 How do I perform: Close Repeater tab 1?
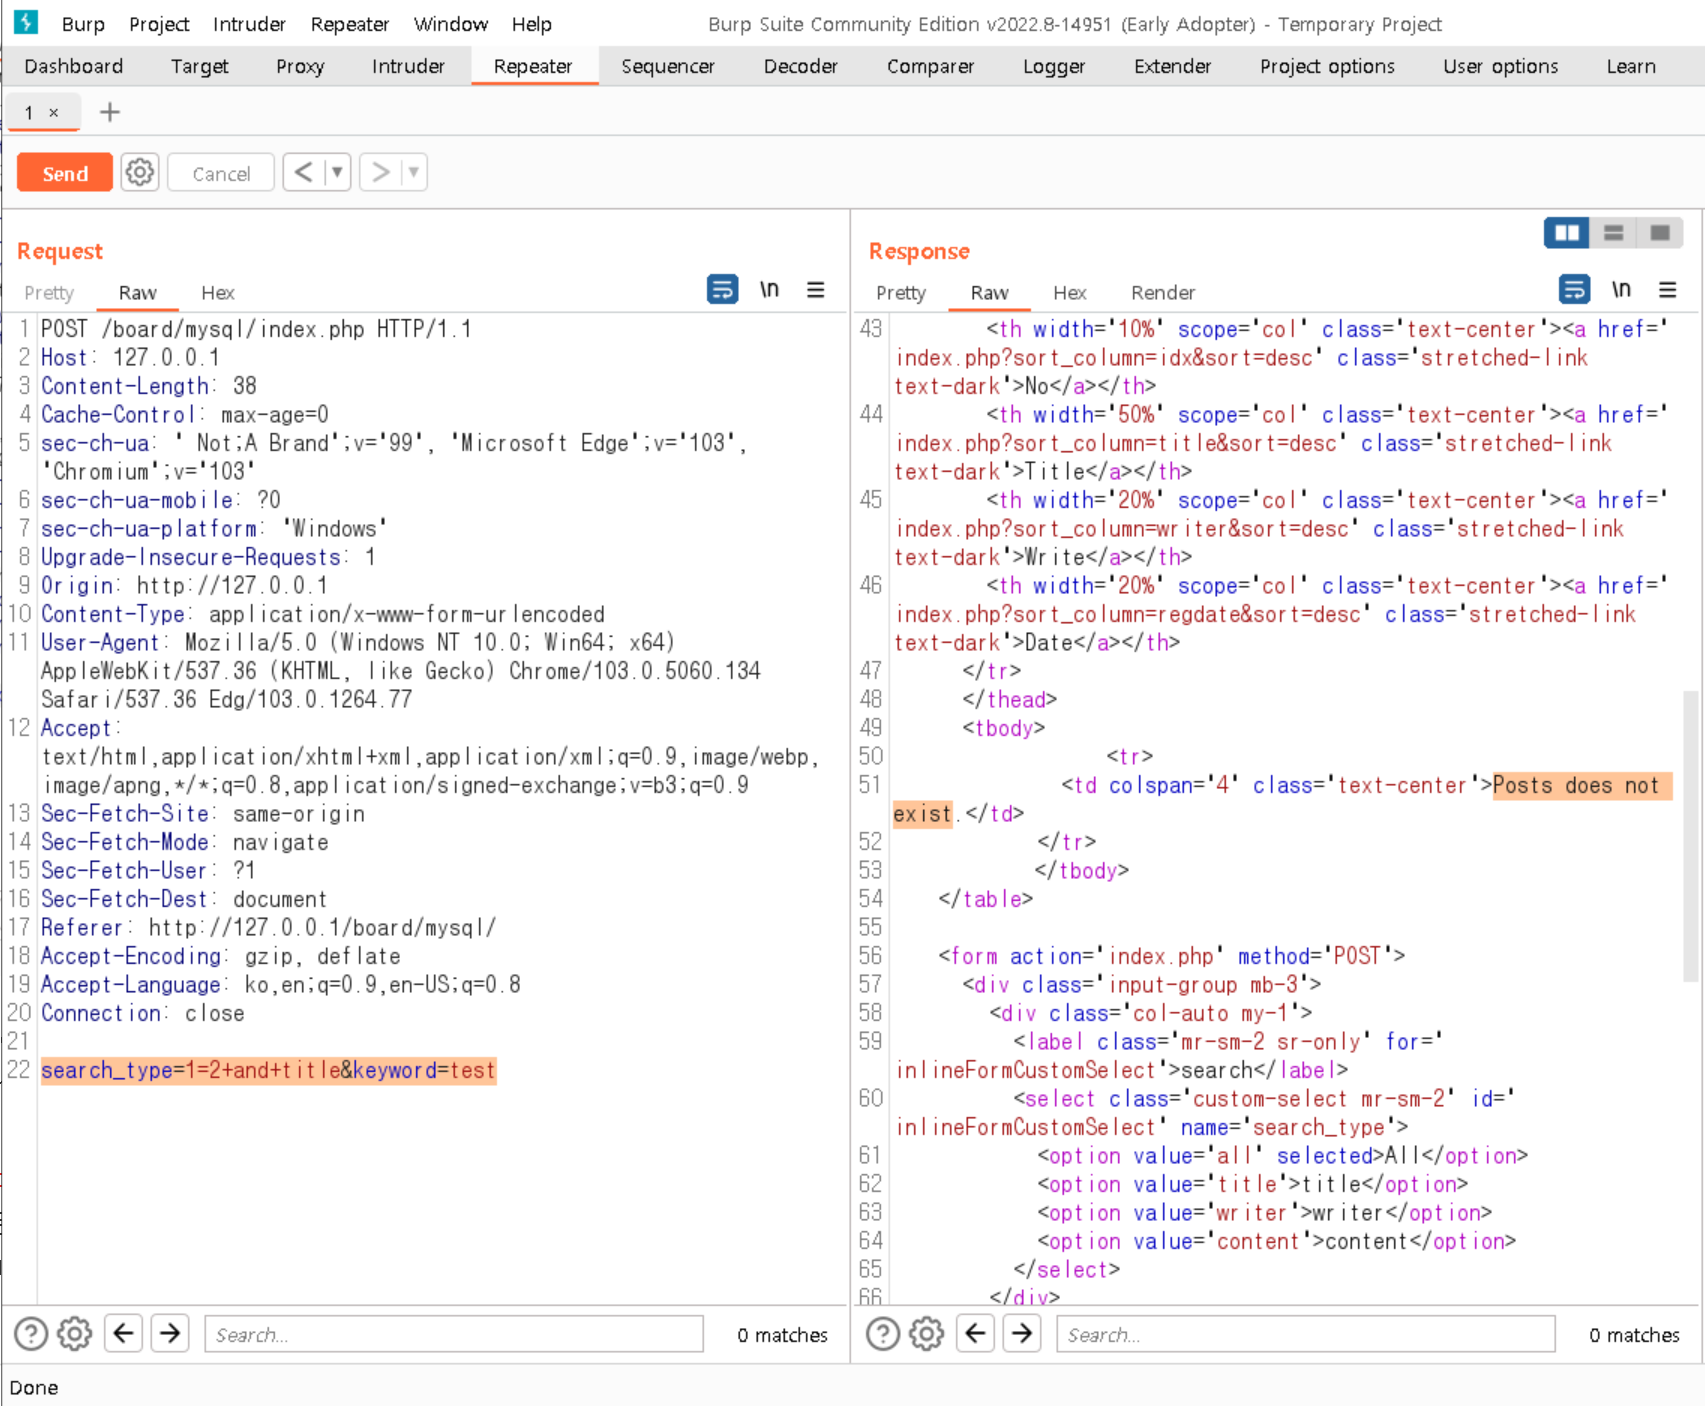tap(54, 113)
